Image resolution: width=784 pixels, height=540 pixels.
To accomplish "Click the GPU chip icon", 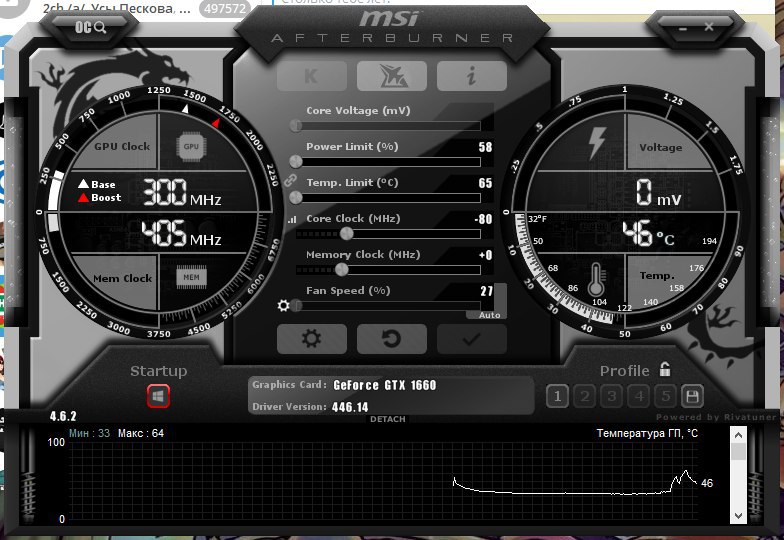I will pyautogui.click(x=191, y=146).
